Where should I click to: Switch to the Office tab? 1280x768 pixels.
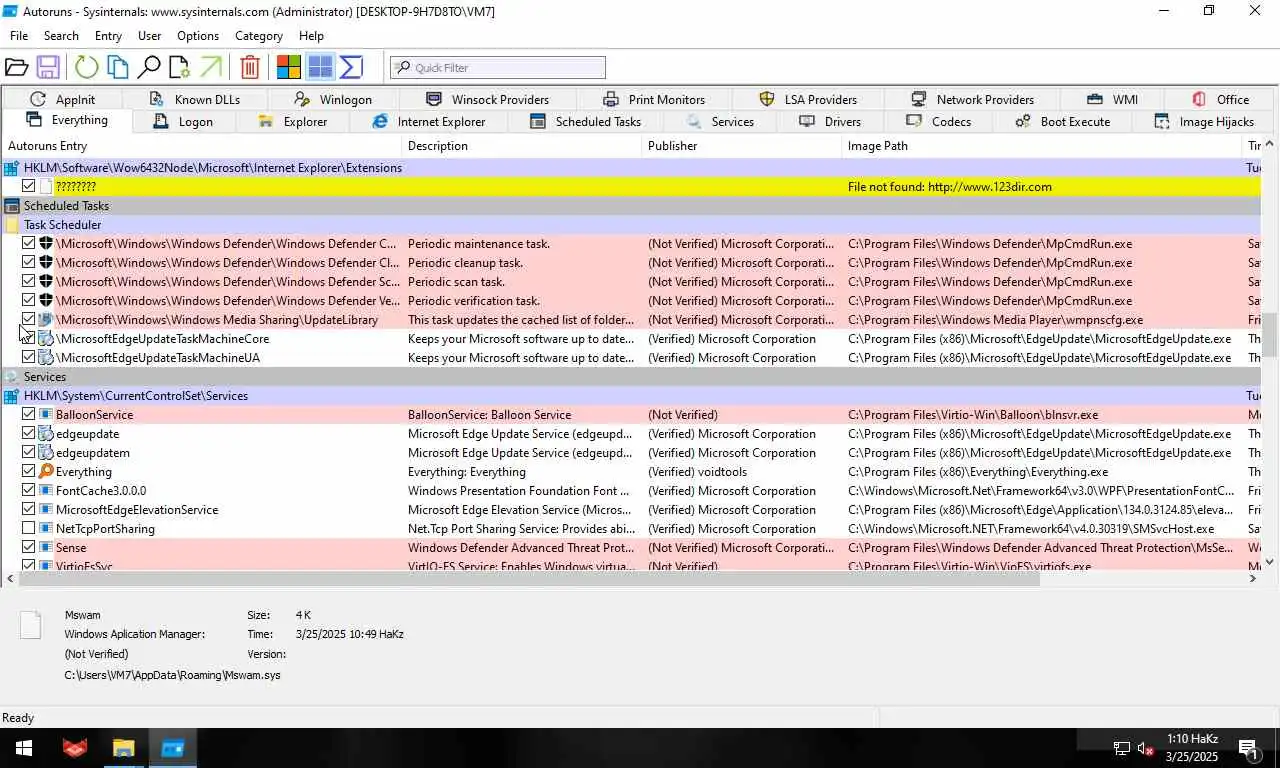[1220, 99]
